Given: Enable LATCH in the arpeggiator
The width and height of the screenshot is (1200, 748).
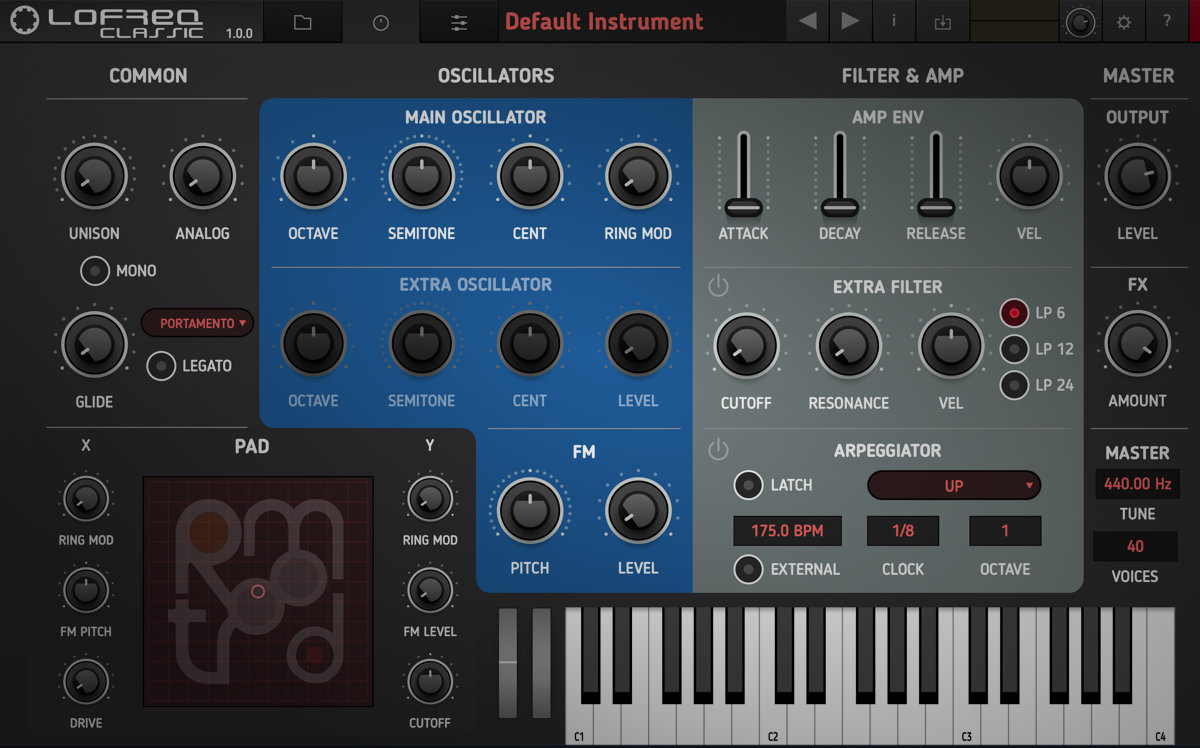Looking at the screenshot, I should pos(748,485).
